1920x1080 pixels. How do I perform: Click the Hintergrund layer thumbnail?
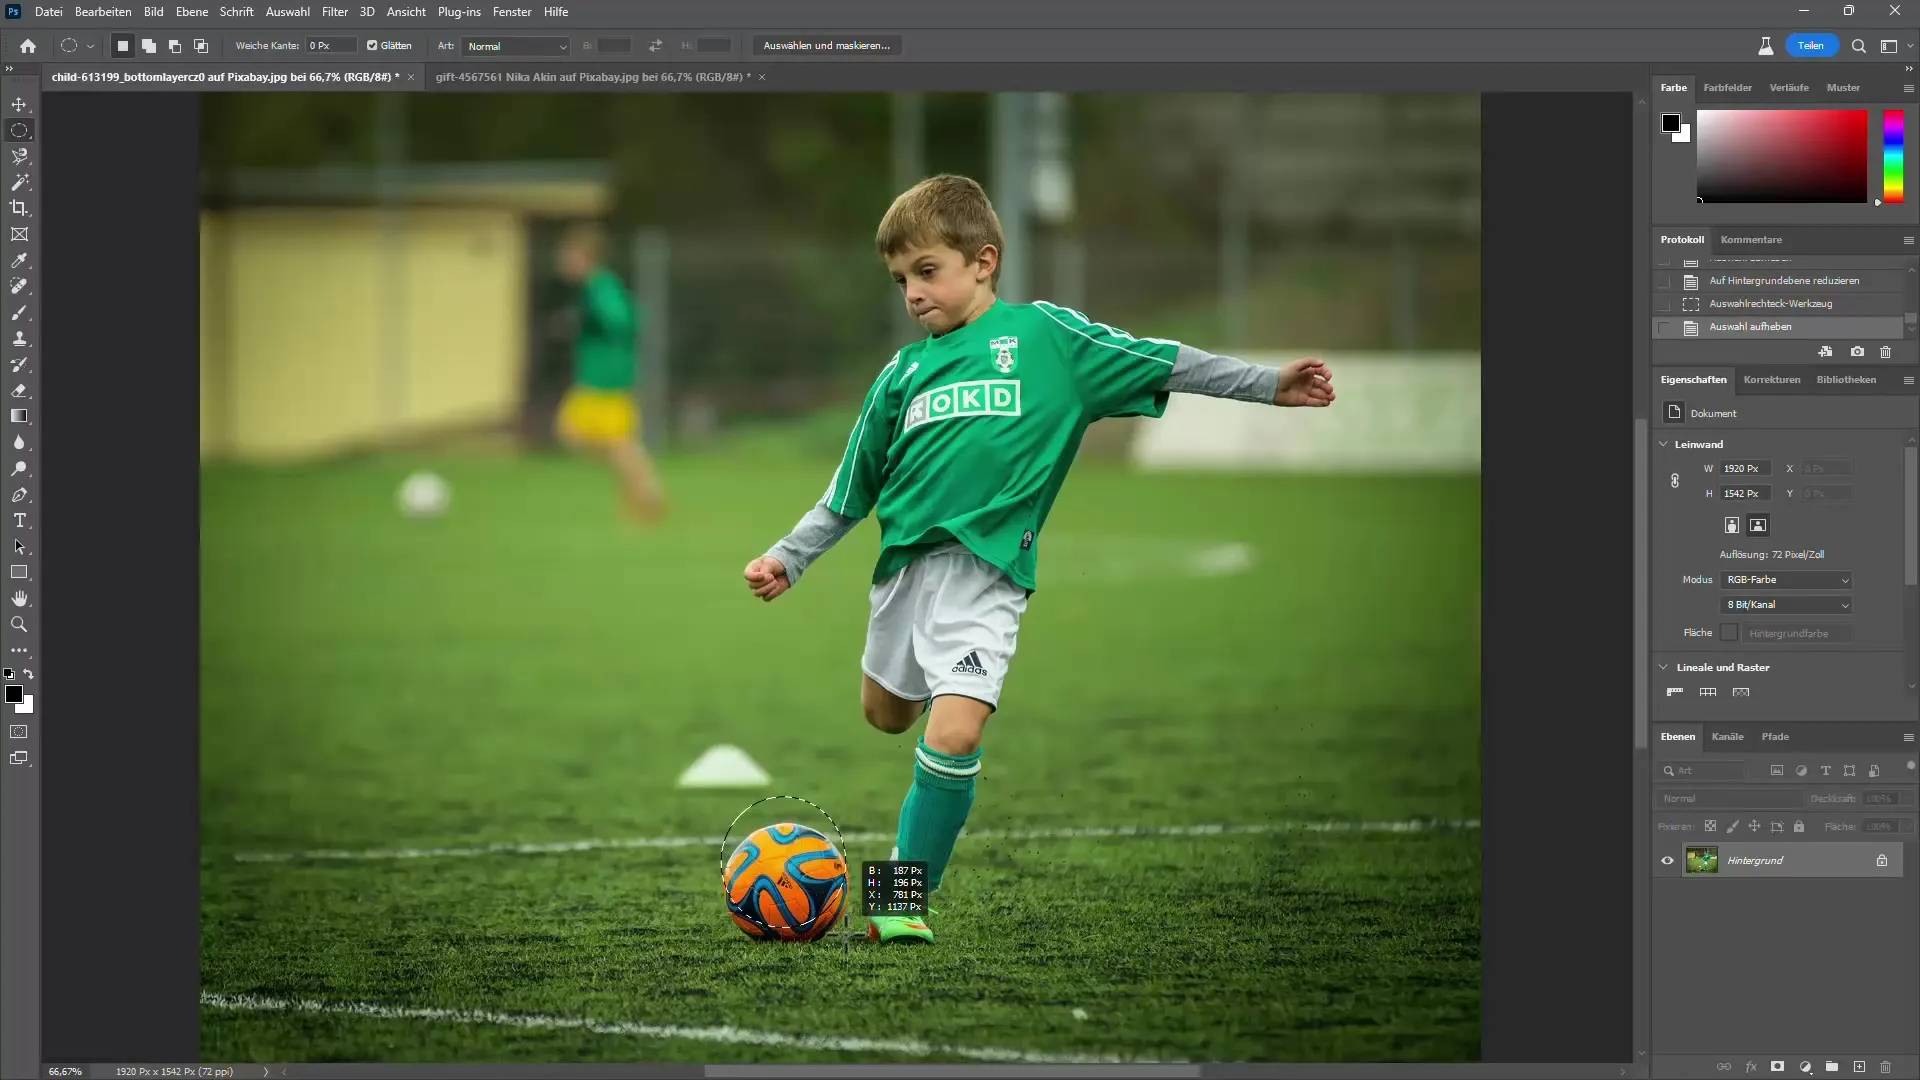coord(1701,861)
